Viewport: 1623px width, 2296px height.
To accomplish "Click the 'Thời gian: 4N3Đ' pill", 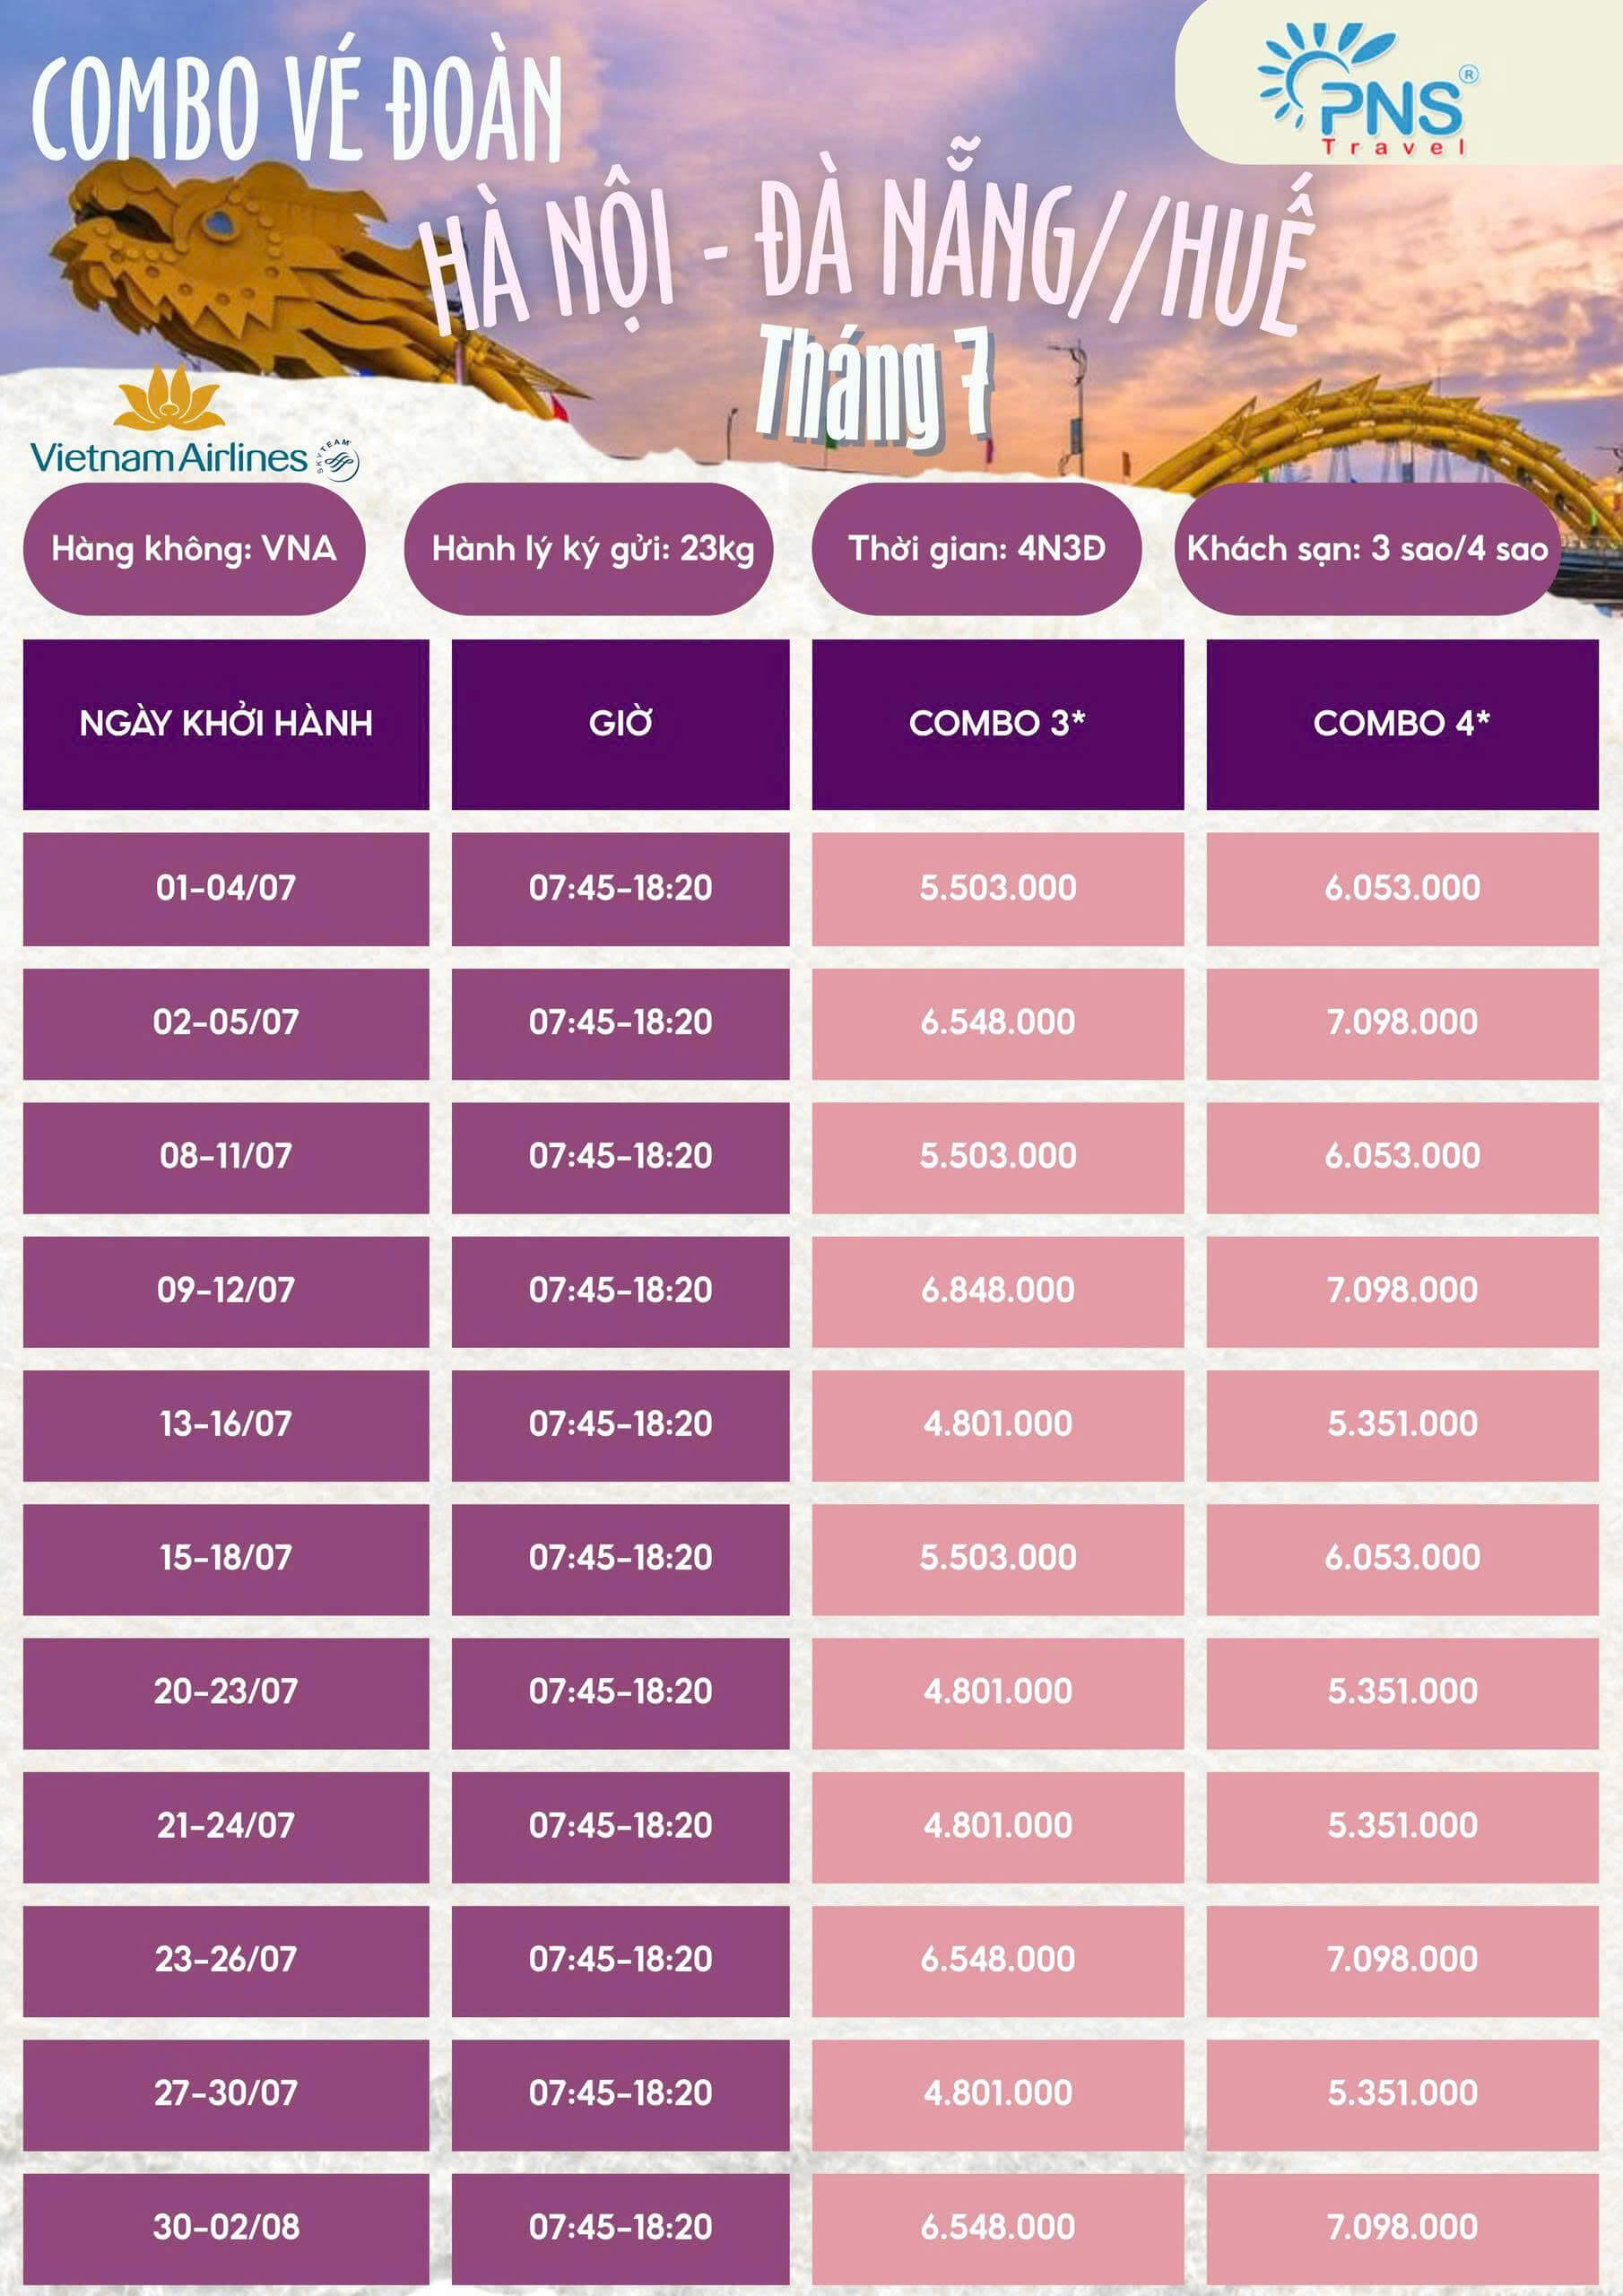I will [x=976, y=549].
